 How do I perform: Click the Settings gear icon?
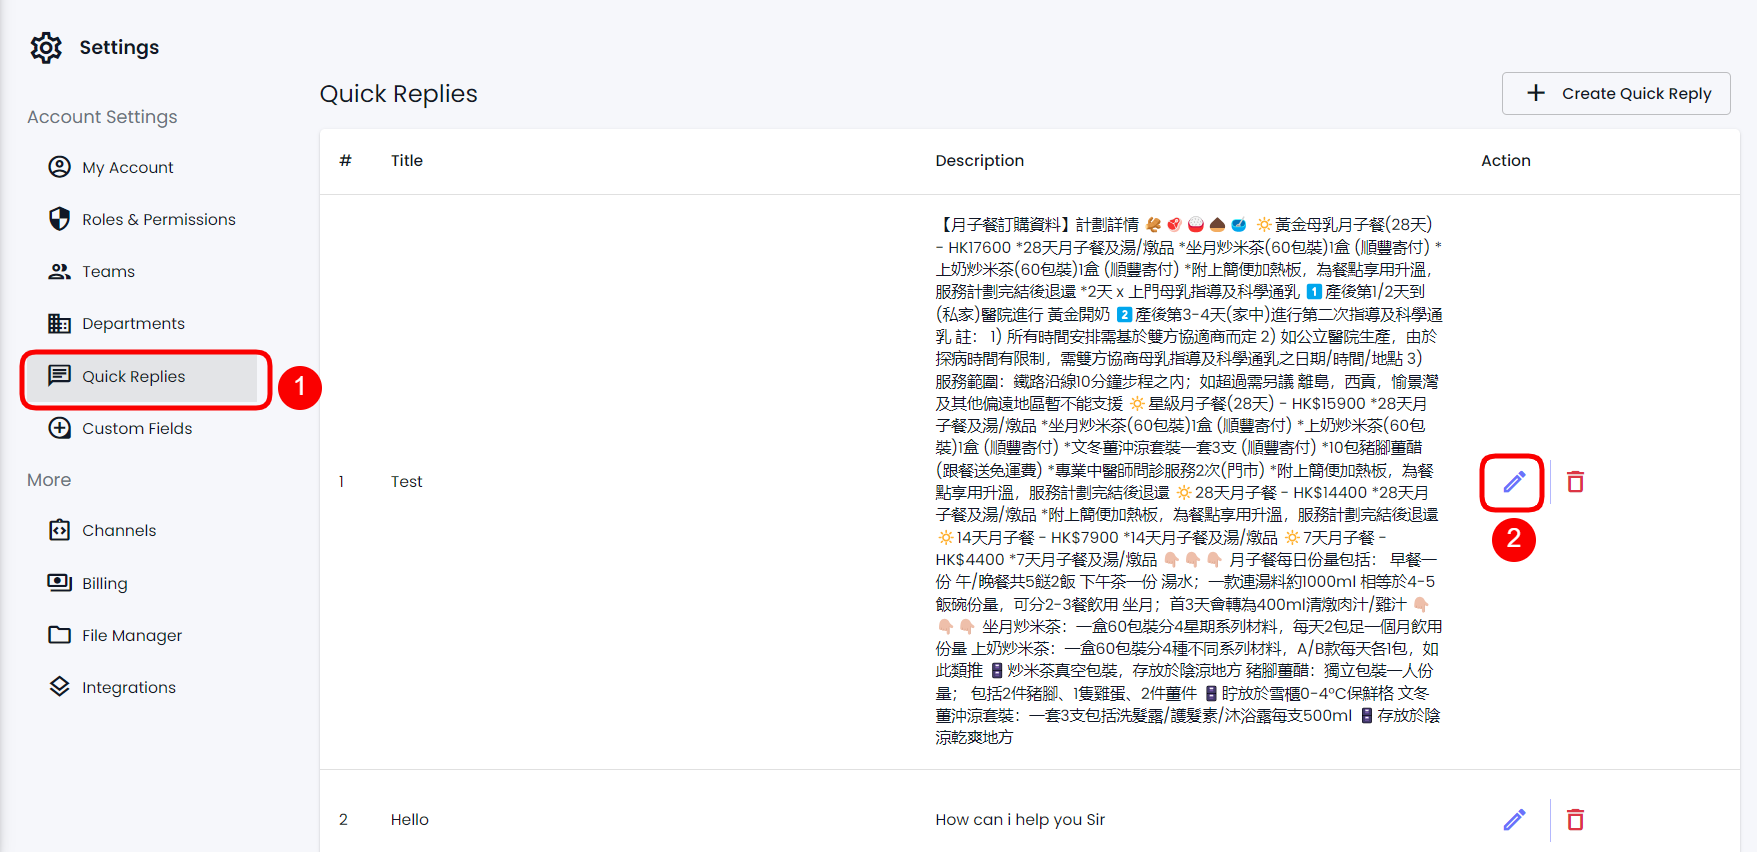pos(46,47)
